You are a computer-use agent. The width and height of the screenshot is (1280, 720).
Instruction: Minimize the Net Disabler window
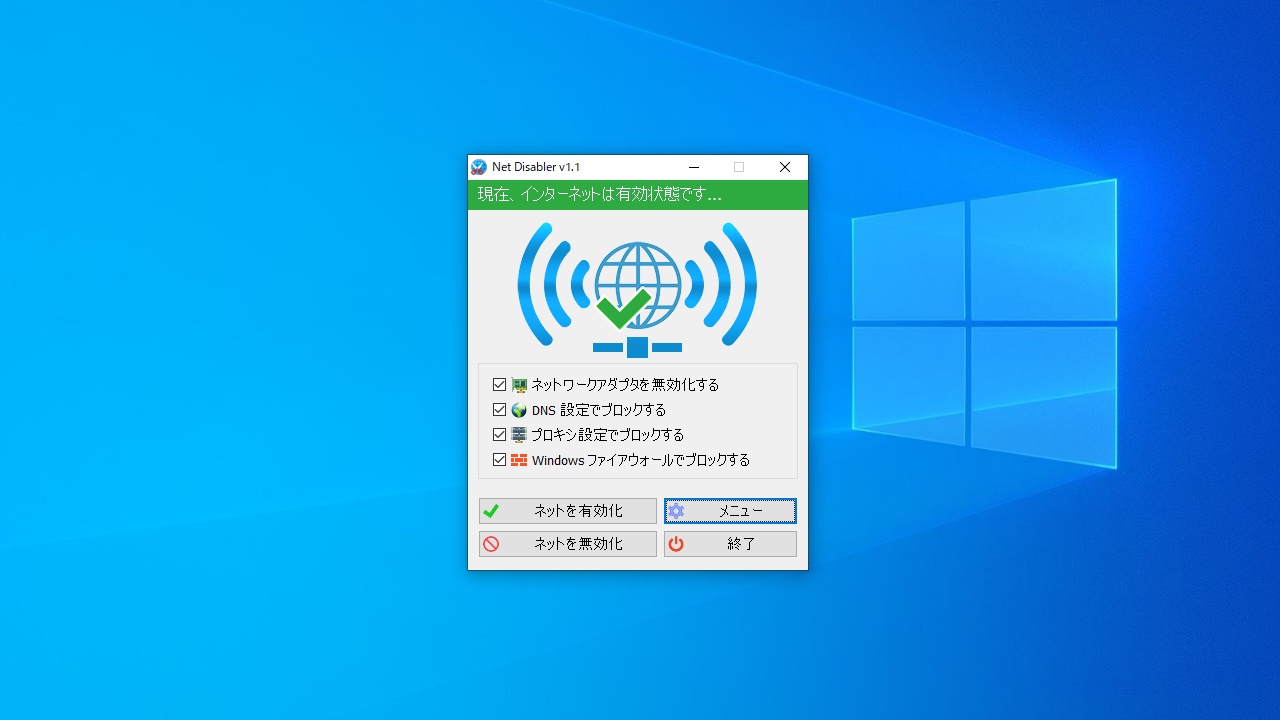(x=694, y=167)
